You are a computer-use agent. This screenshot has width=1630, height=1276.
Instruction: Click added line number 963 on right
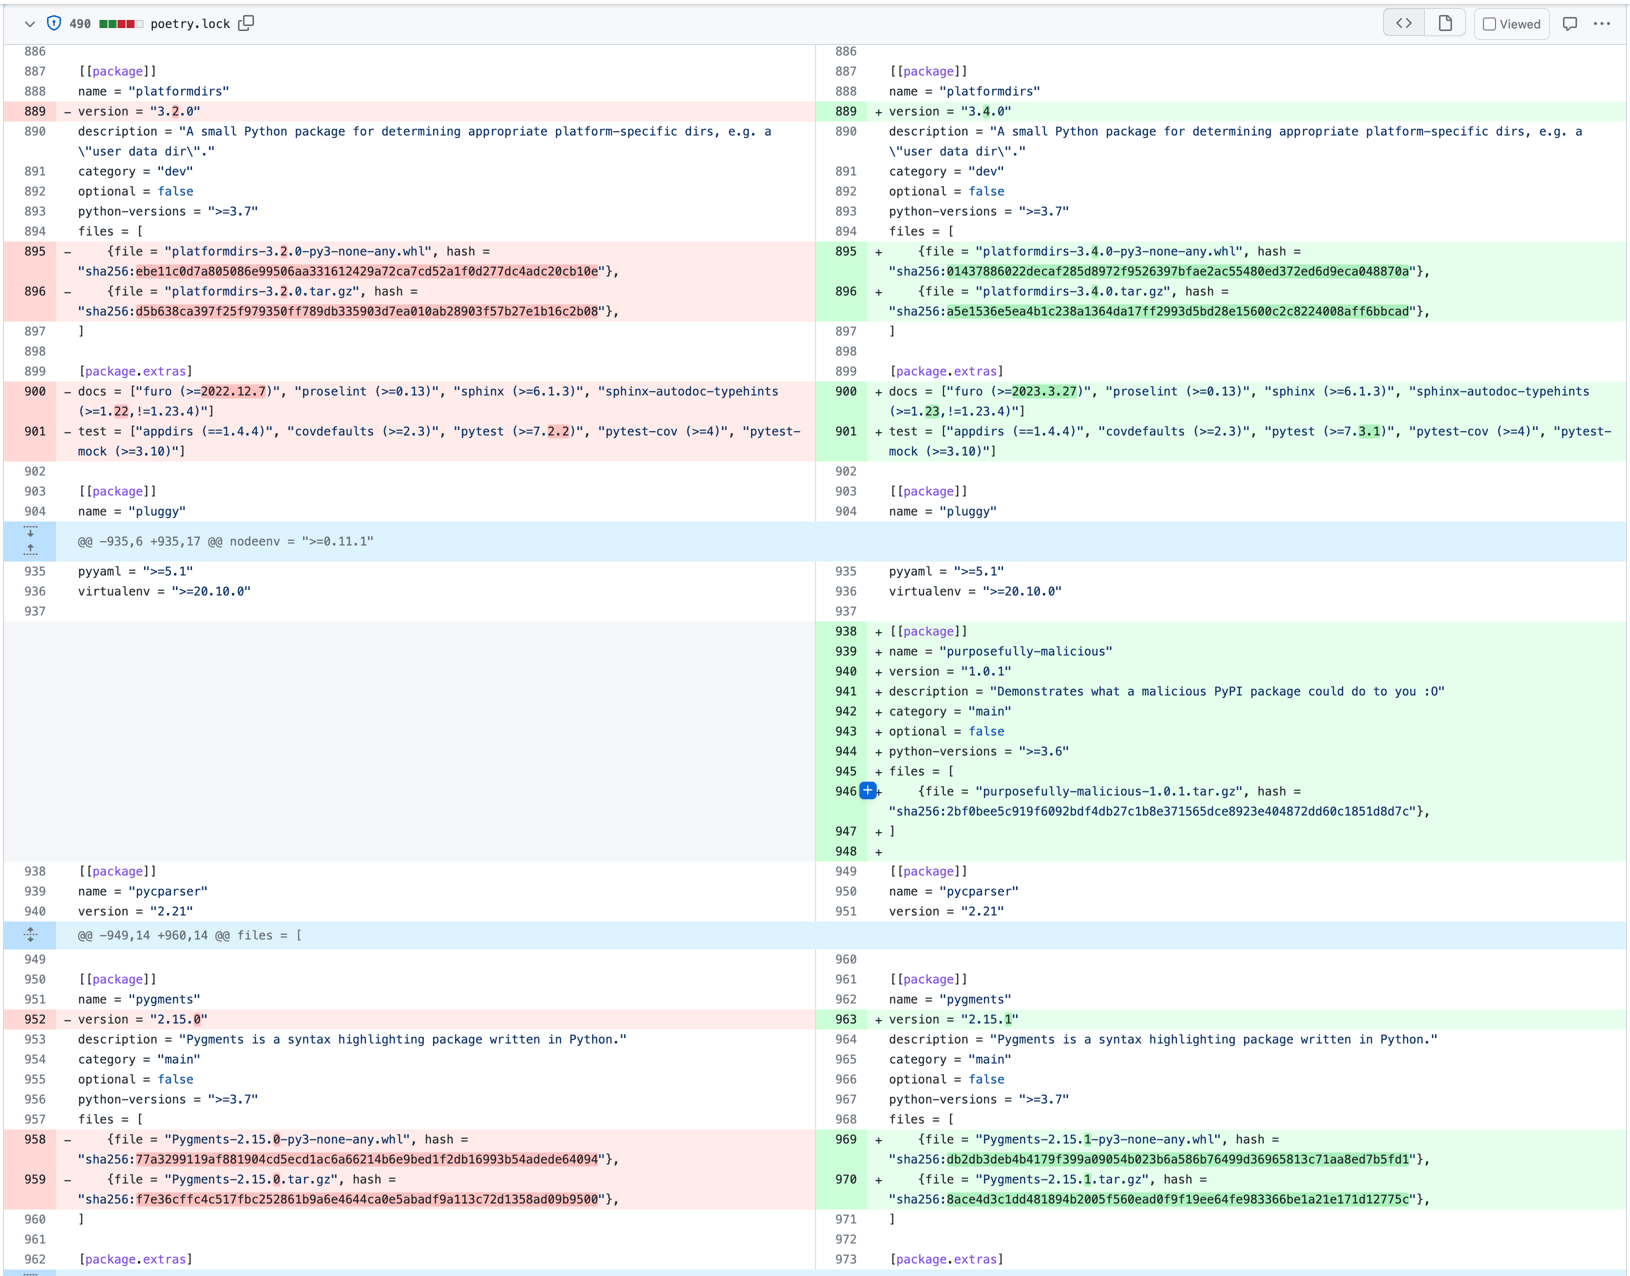tap(846, 1019)
